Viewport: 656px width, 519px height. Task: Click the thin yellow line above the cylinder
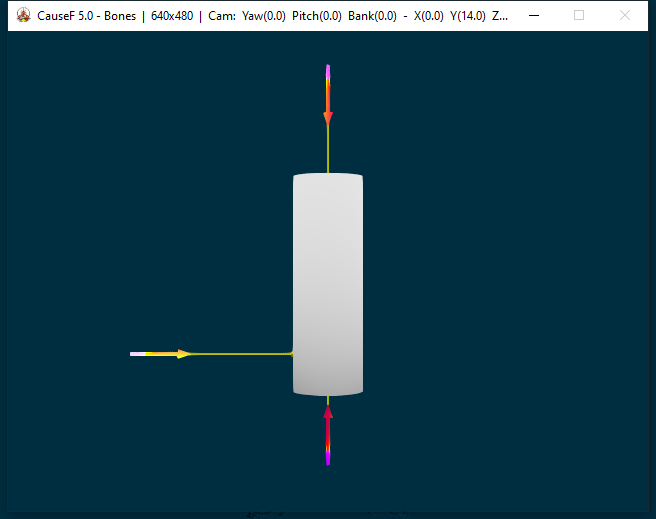tap(328, 150)
